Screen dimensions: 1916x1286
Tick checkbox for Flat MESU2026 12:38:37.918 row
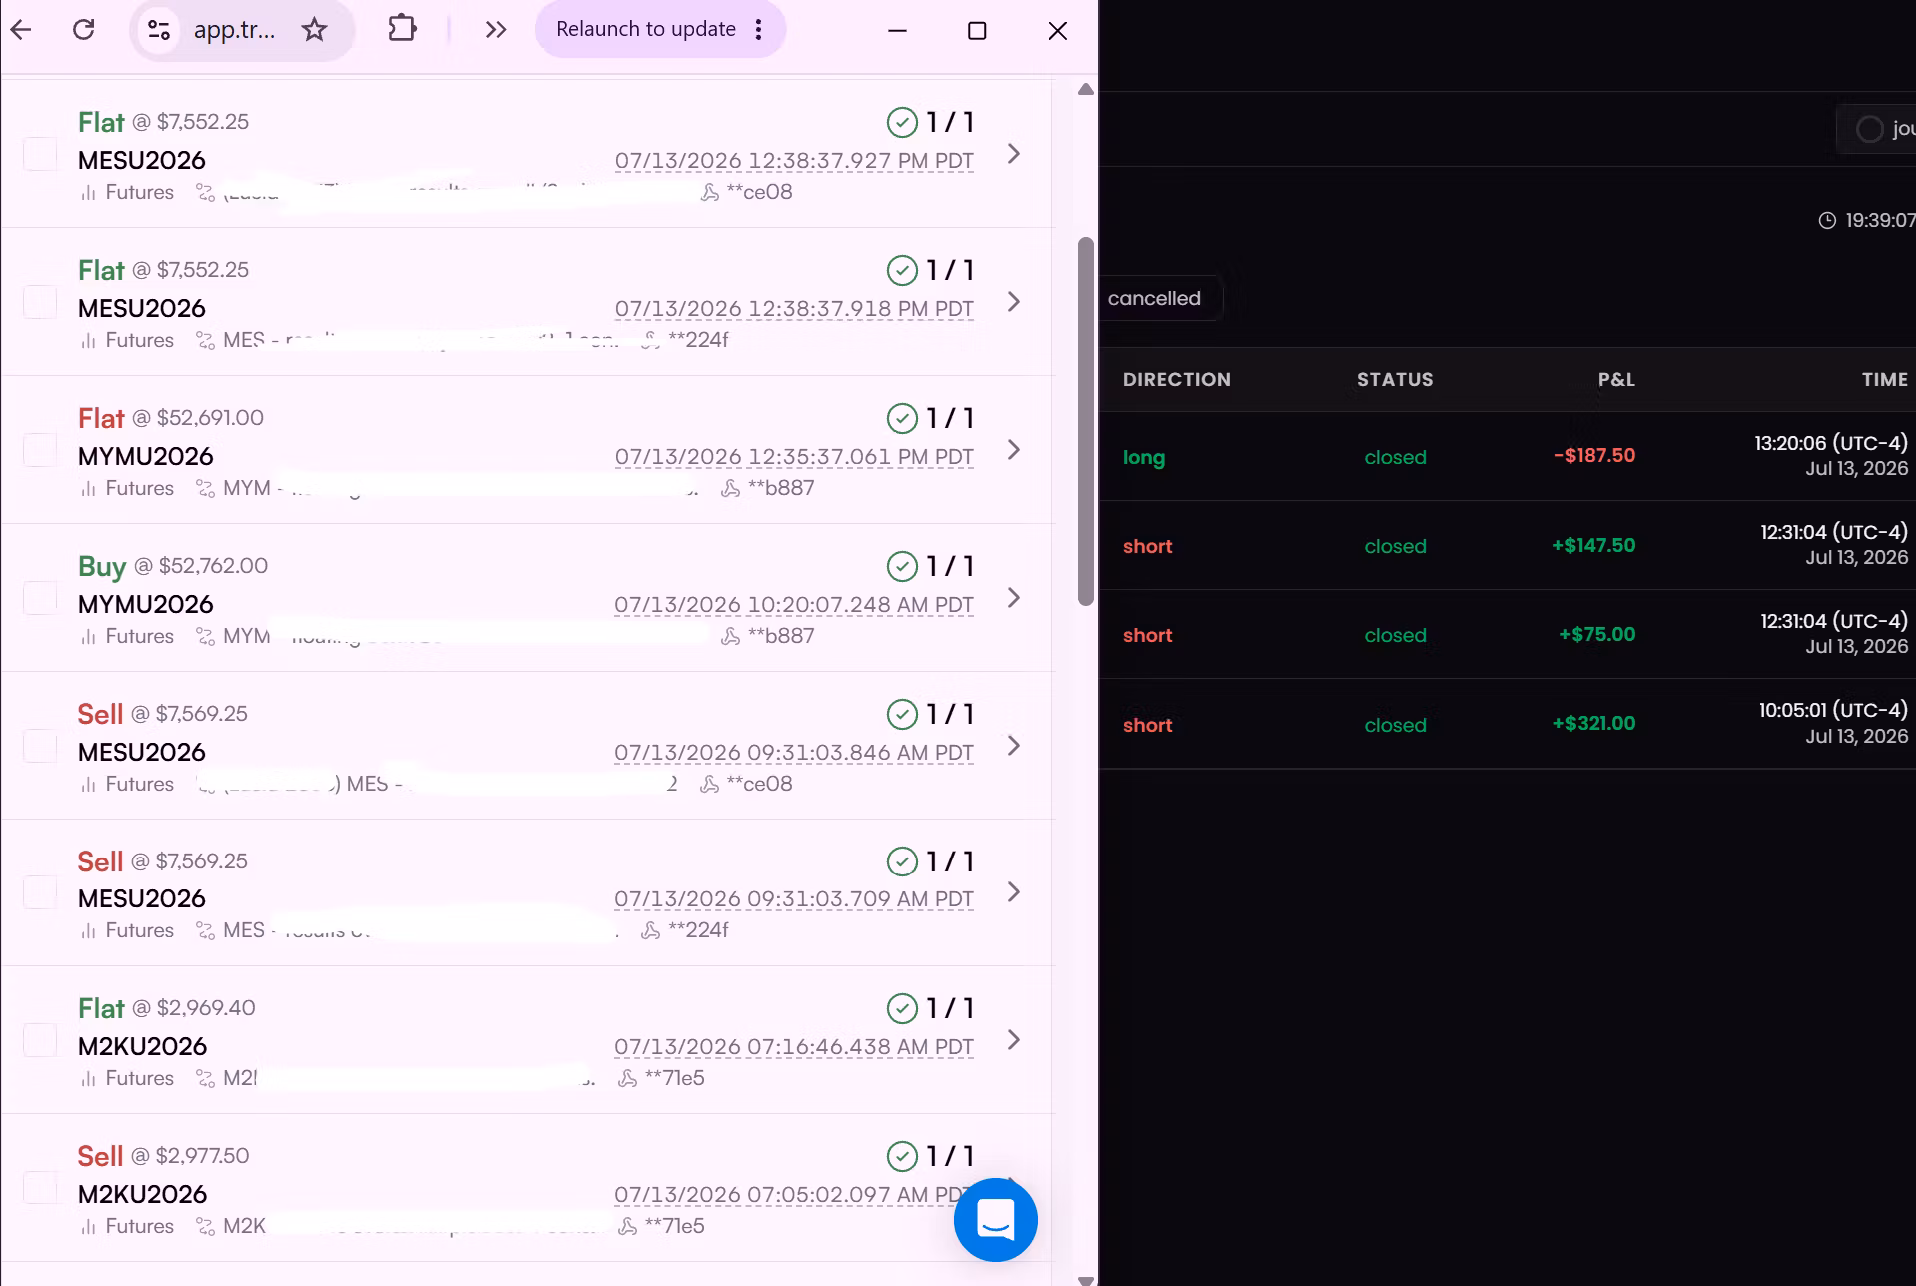coord(40,302)
